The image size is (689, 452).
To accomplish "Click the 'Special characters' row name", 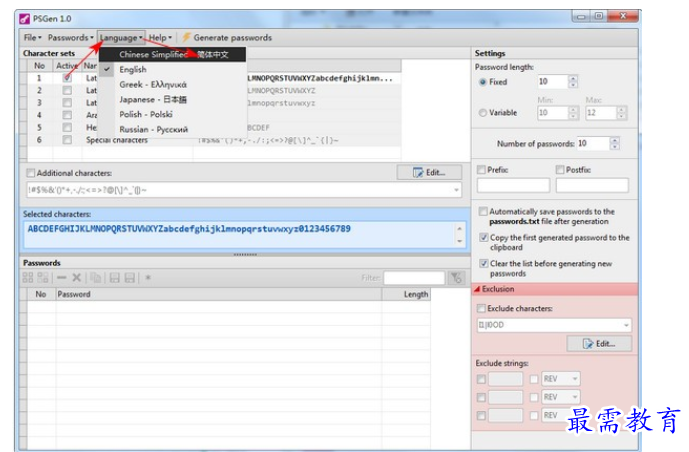I will (x=117, y=140).
